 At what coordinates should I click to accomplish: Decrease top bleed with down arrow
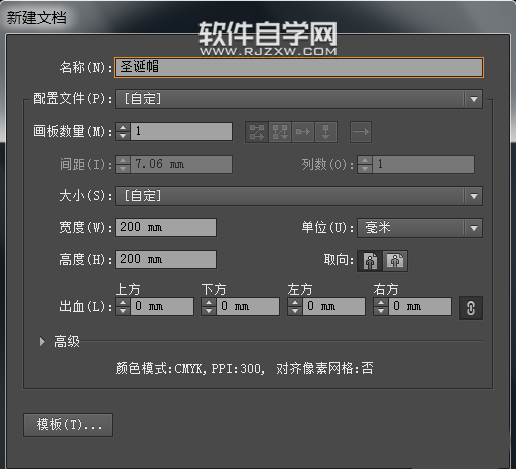tap(123, 311)
